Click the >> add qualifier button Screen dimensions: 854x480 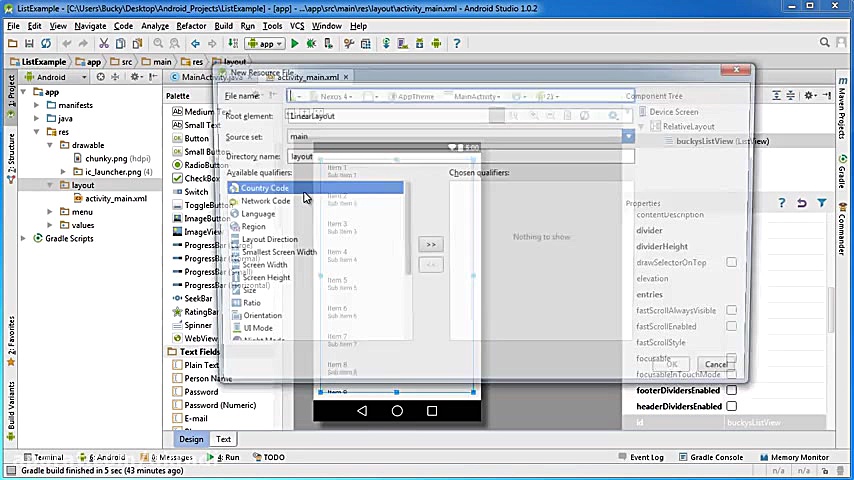(431, 244)
